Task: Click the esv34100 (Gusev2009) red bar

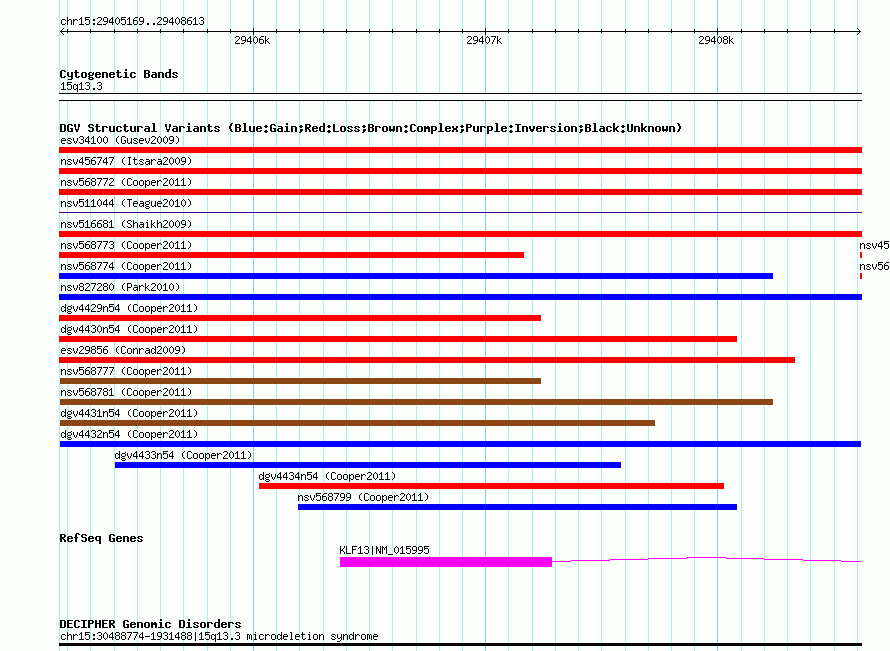Action: tap(460, 150)
